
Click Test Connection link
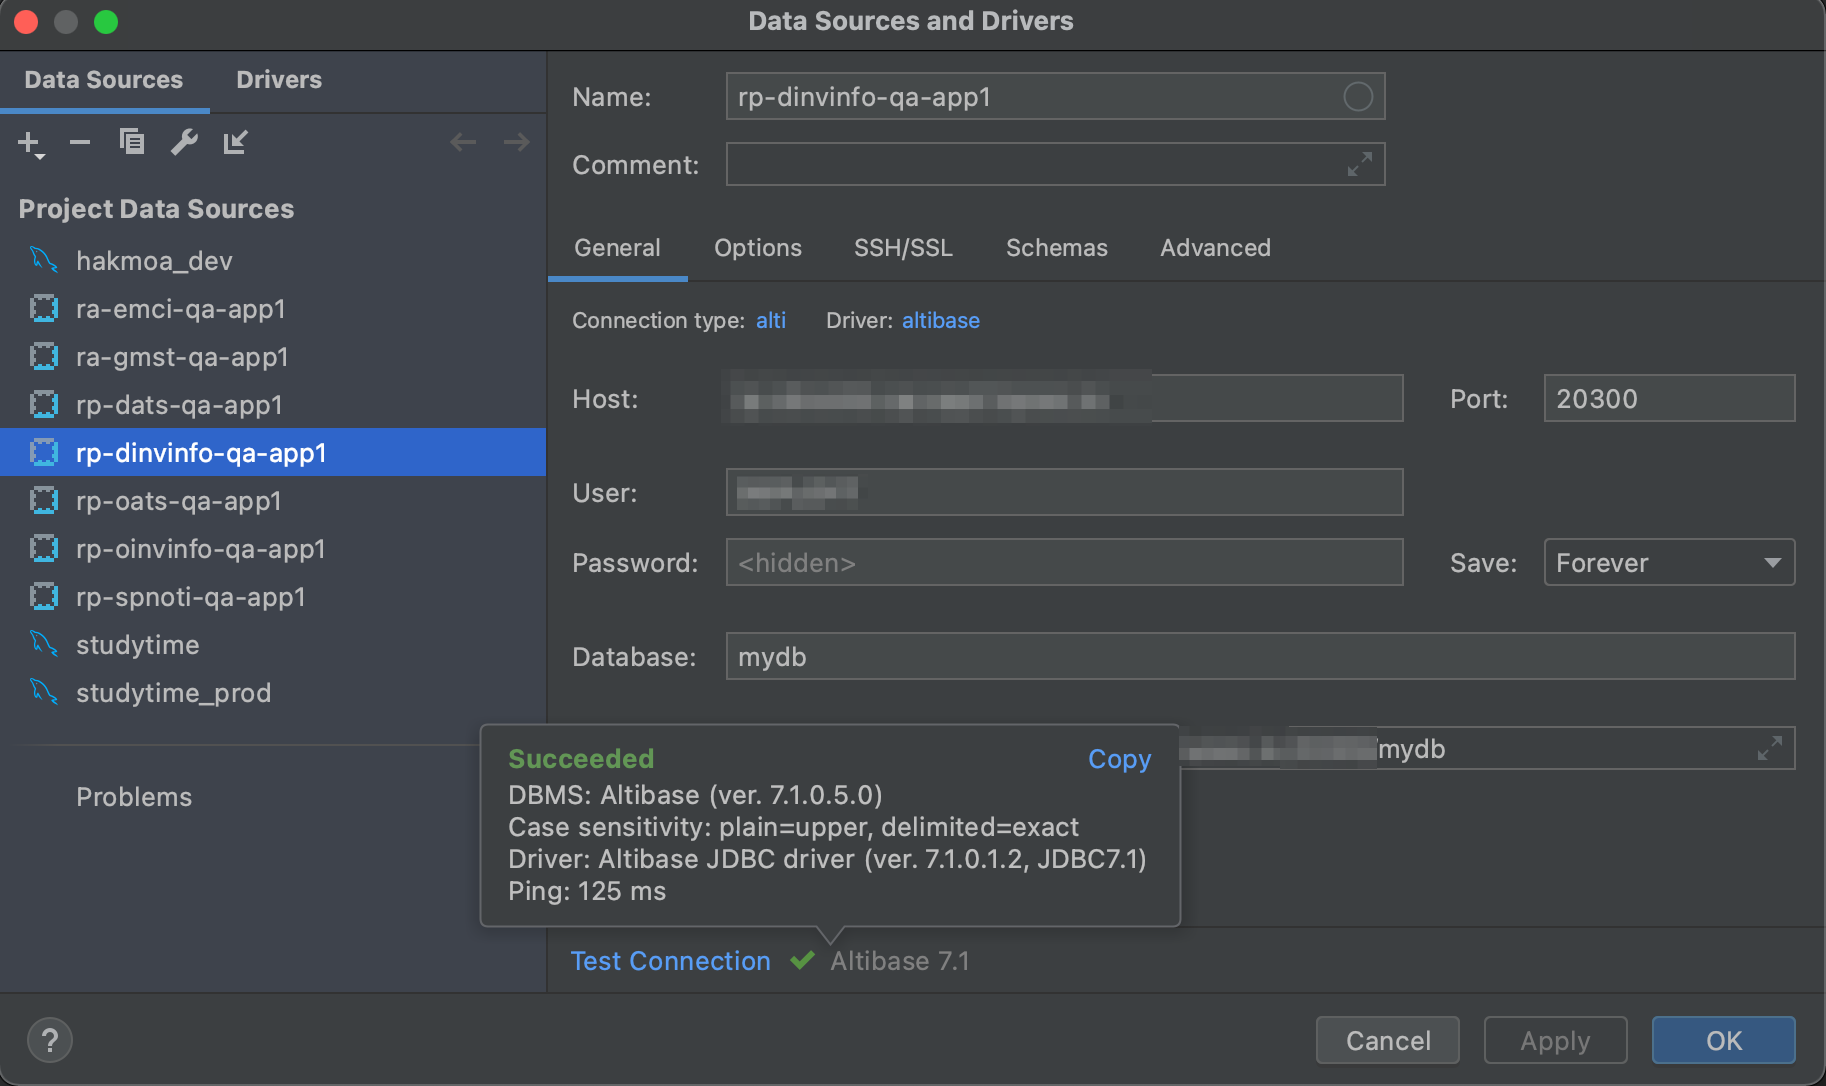671,961
